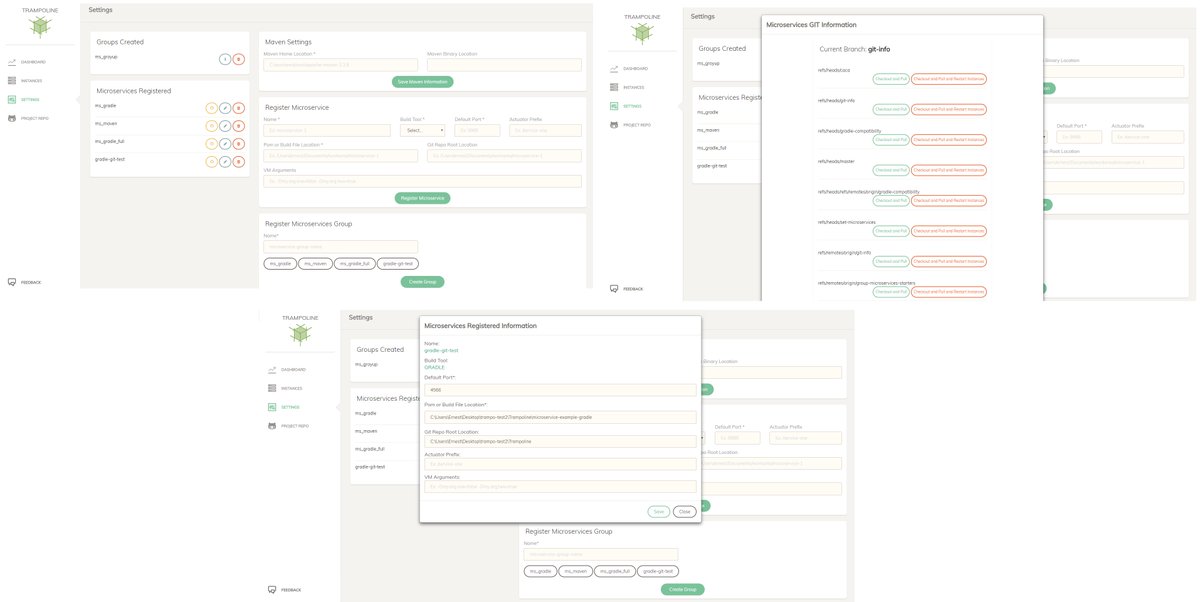The height and width of the screenshot is (602, 1200).
Task: Click Checkout and Pull for refs/heads/gradle-compatibility
Action: point(891,140)
